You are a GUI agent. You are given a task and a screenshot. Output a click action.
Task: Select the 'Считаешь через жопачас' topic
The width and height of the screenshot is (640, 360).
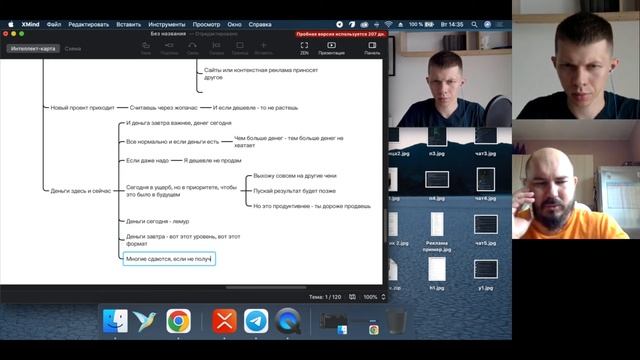tap(163, 108)
